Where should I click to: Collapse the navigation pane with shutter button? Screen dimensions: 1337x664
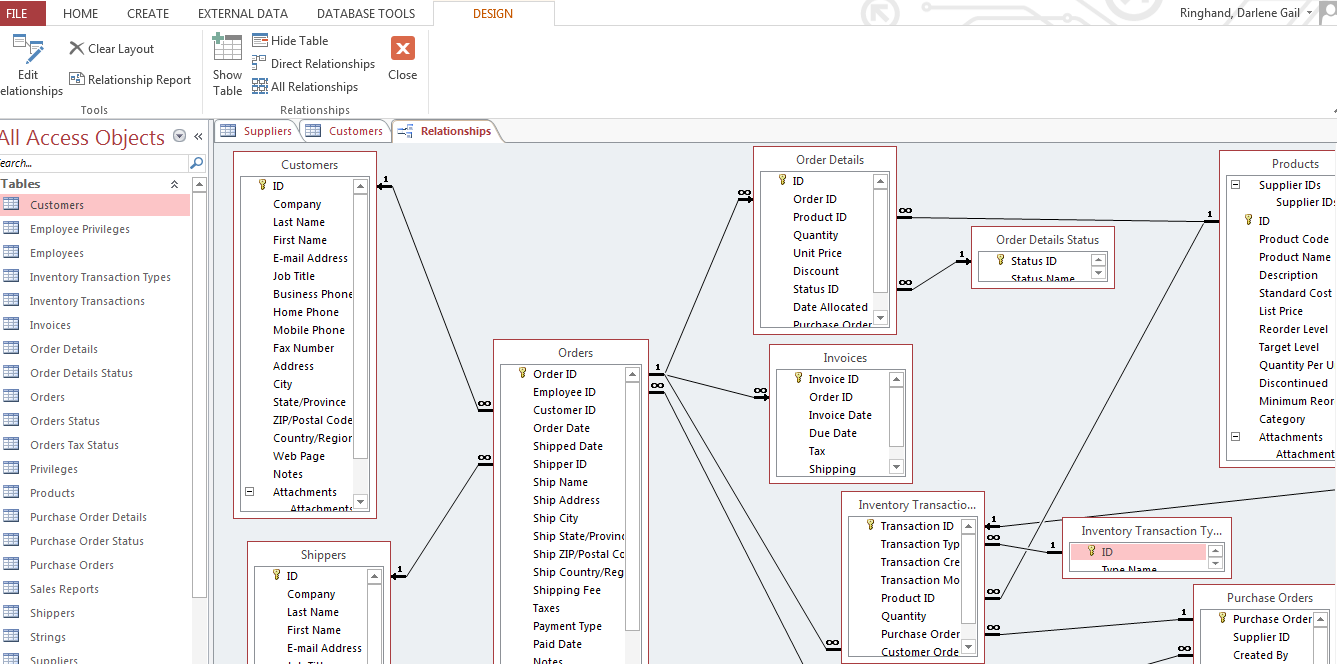198,137
